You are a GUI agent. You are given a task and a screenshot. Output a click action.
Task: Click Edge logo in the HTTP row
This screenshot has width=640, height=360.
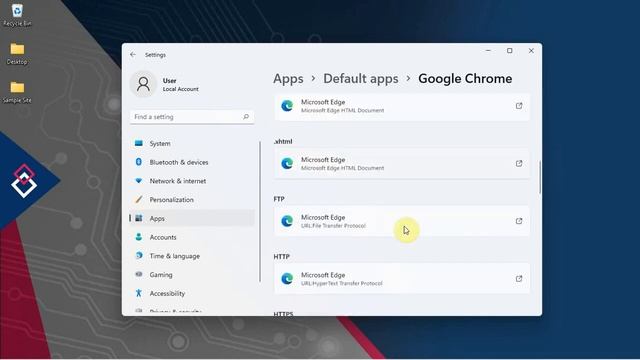point(287,279)
